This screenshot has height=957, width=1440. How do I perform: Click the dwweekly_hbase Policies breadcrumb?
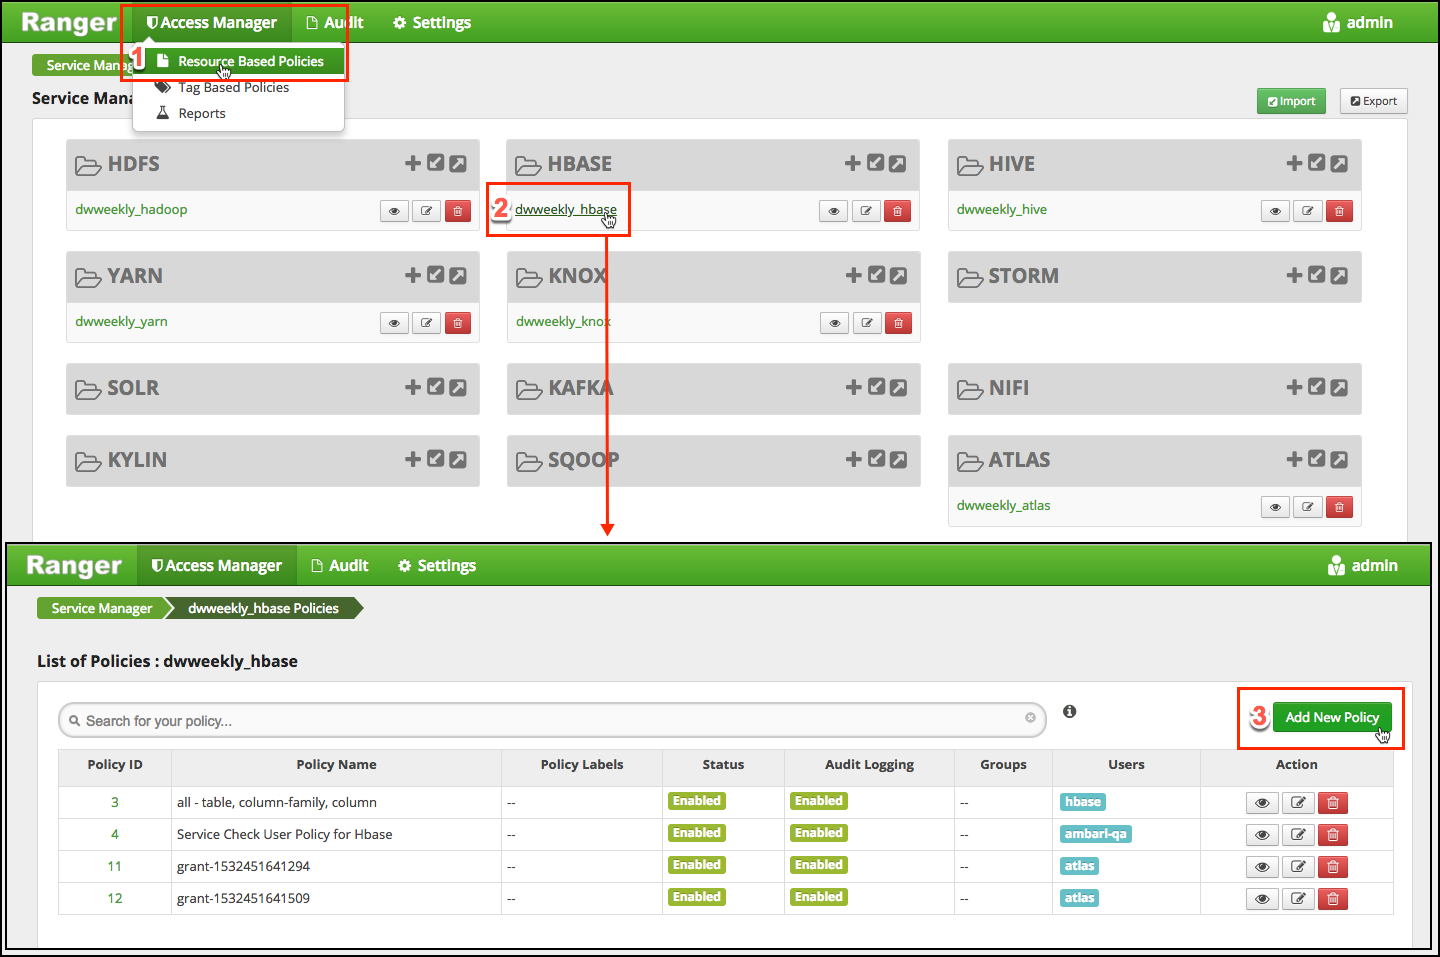coord(263,608)
